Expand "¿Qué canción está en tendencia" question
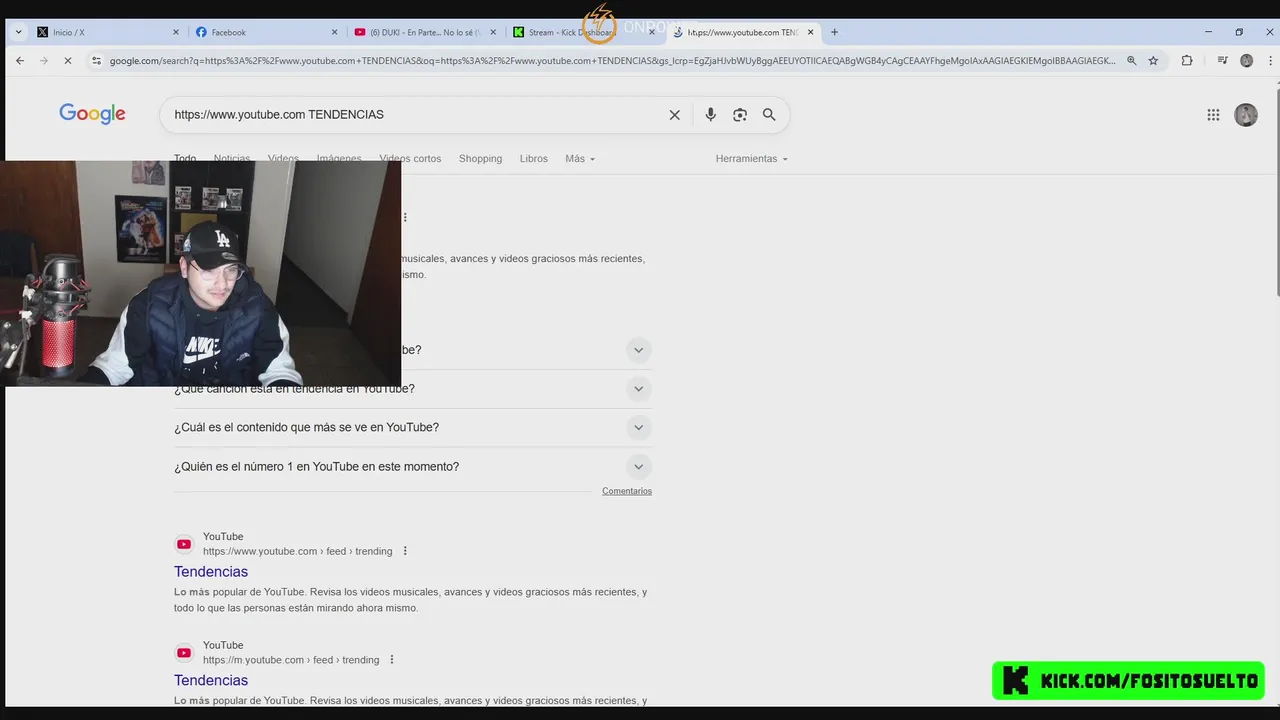Screen dimensions: 1280x720 [638, 389]
